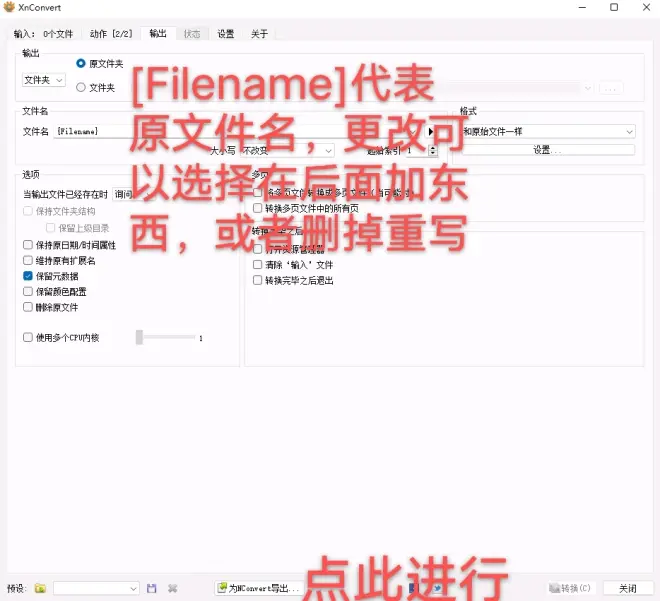Click the delete preset X icon

point(172,589)
